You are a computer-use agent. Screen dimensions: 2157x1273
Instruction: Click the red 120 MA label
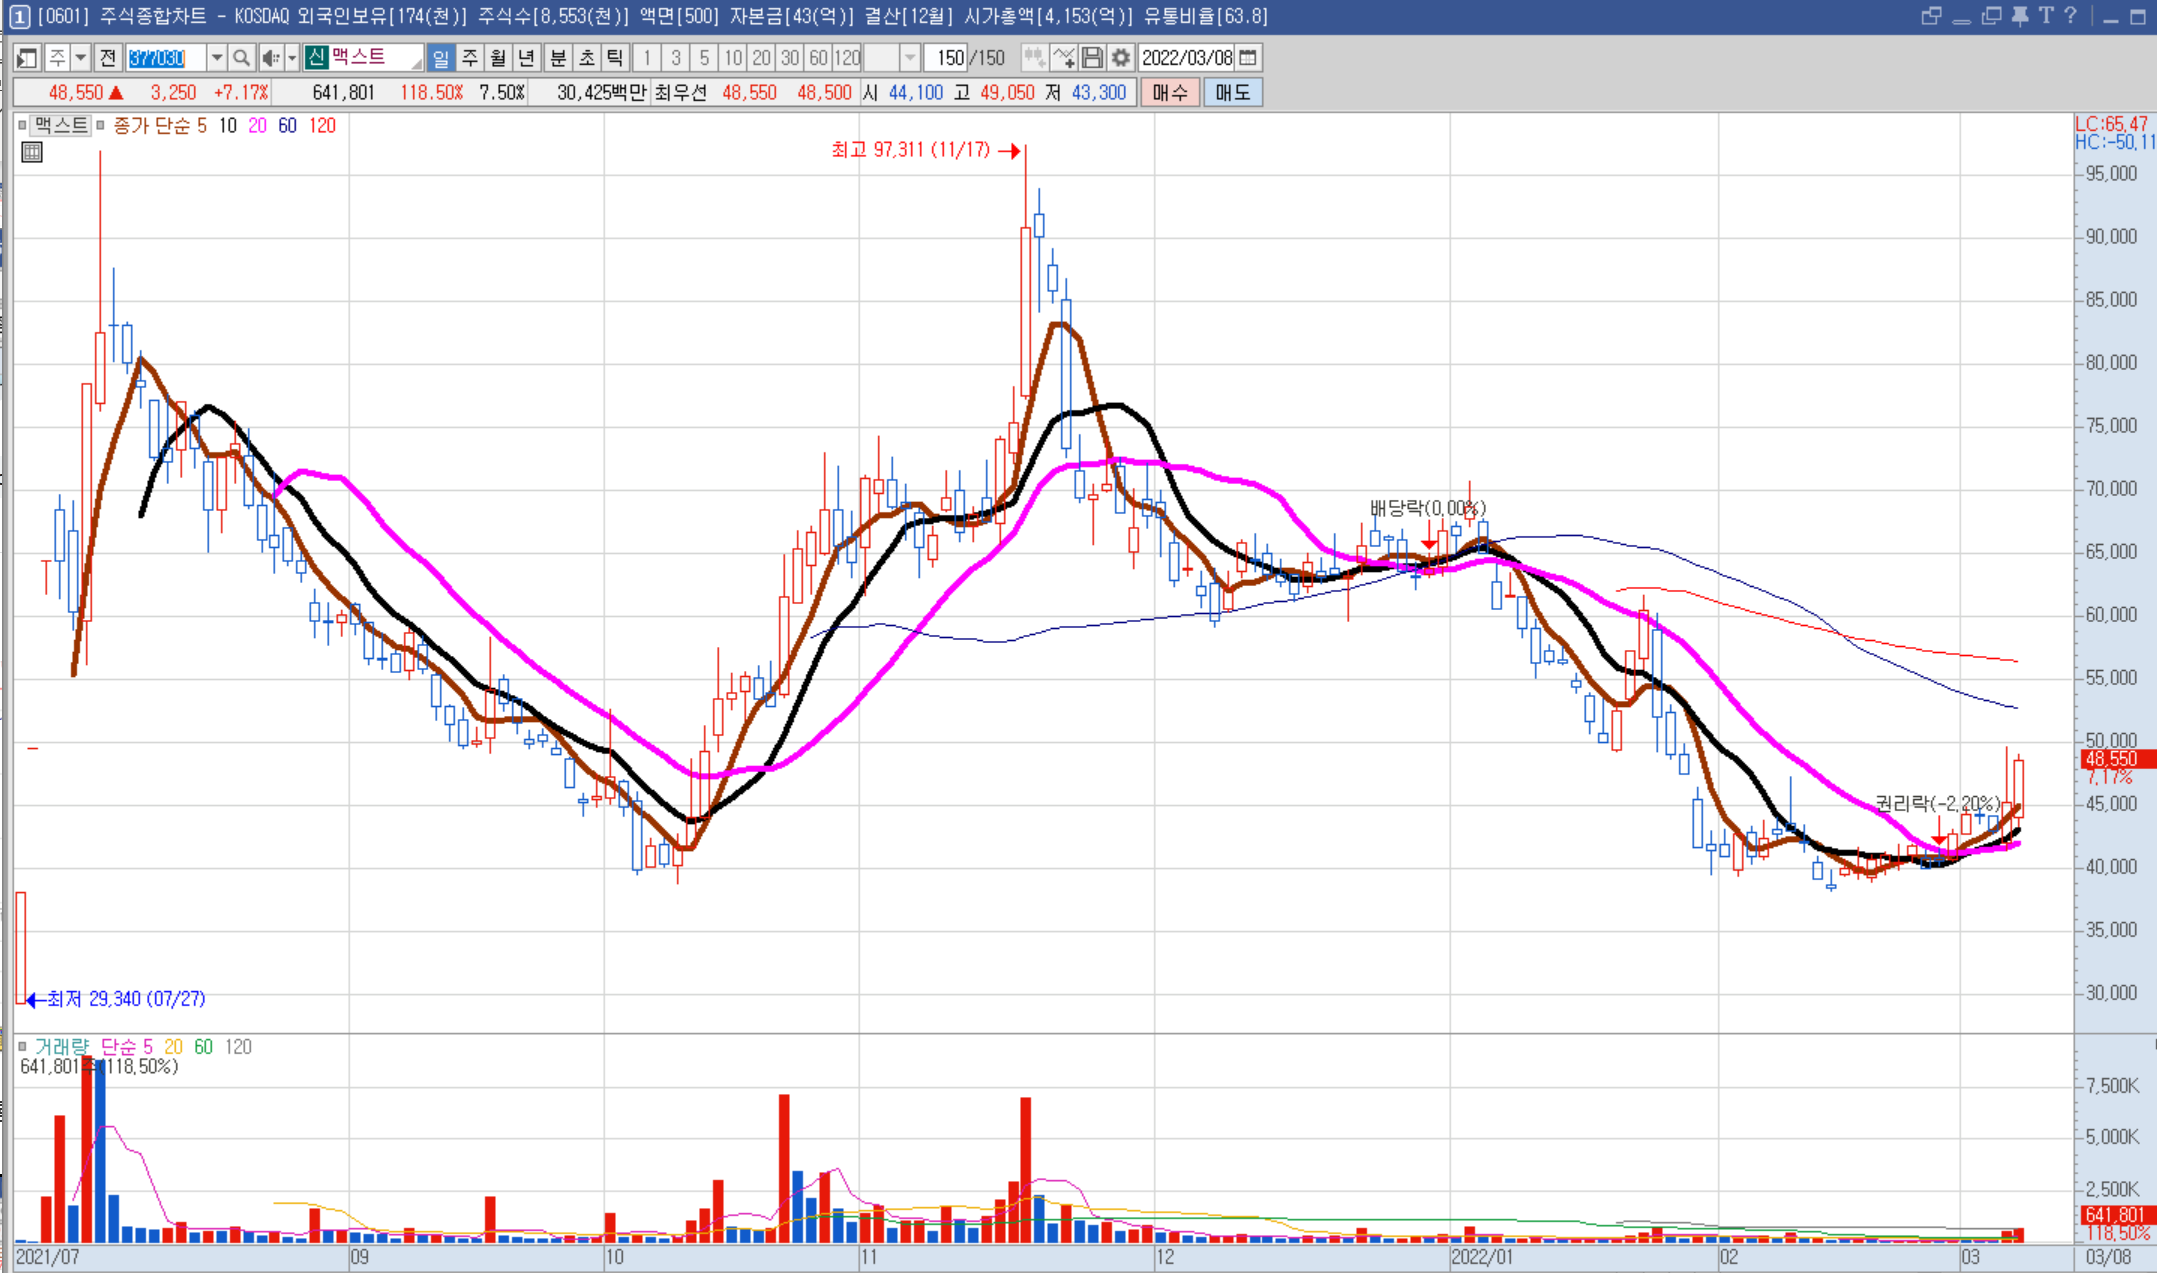(322, 126)
